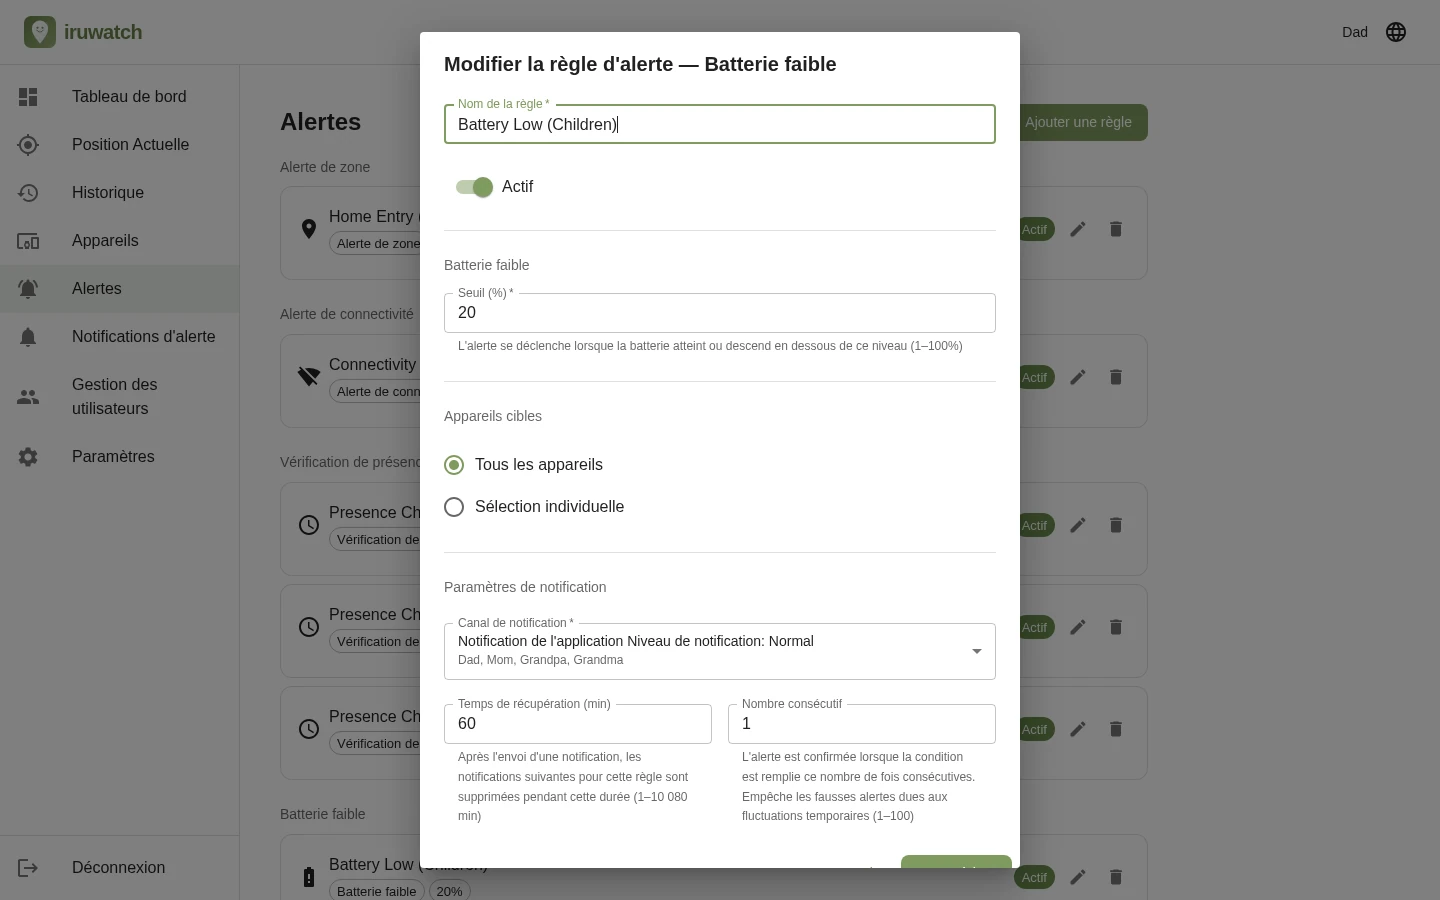The height and width of the screenshot is (900, 1440).
Task: Click the Position Actuelle target icon
Action: pos(28,145)
